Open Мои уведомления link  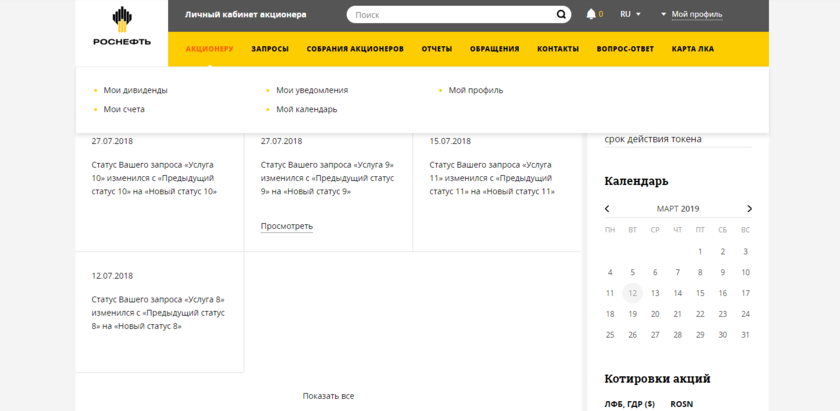pos(312,90)
